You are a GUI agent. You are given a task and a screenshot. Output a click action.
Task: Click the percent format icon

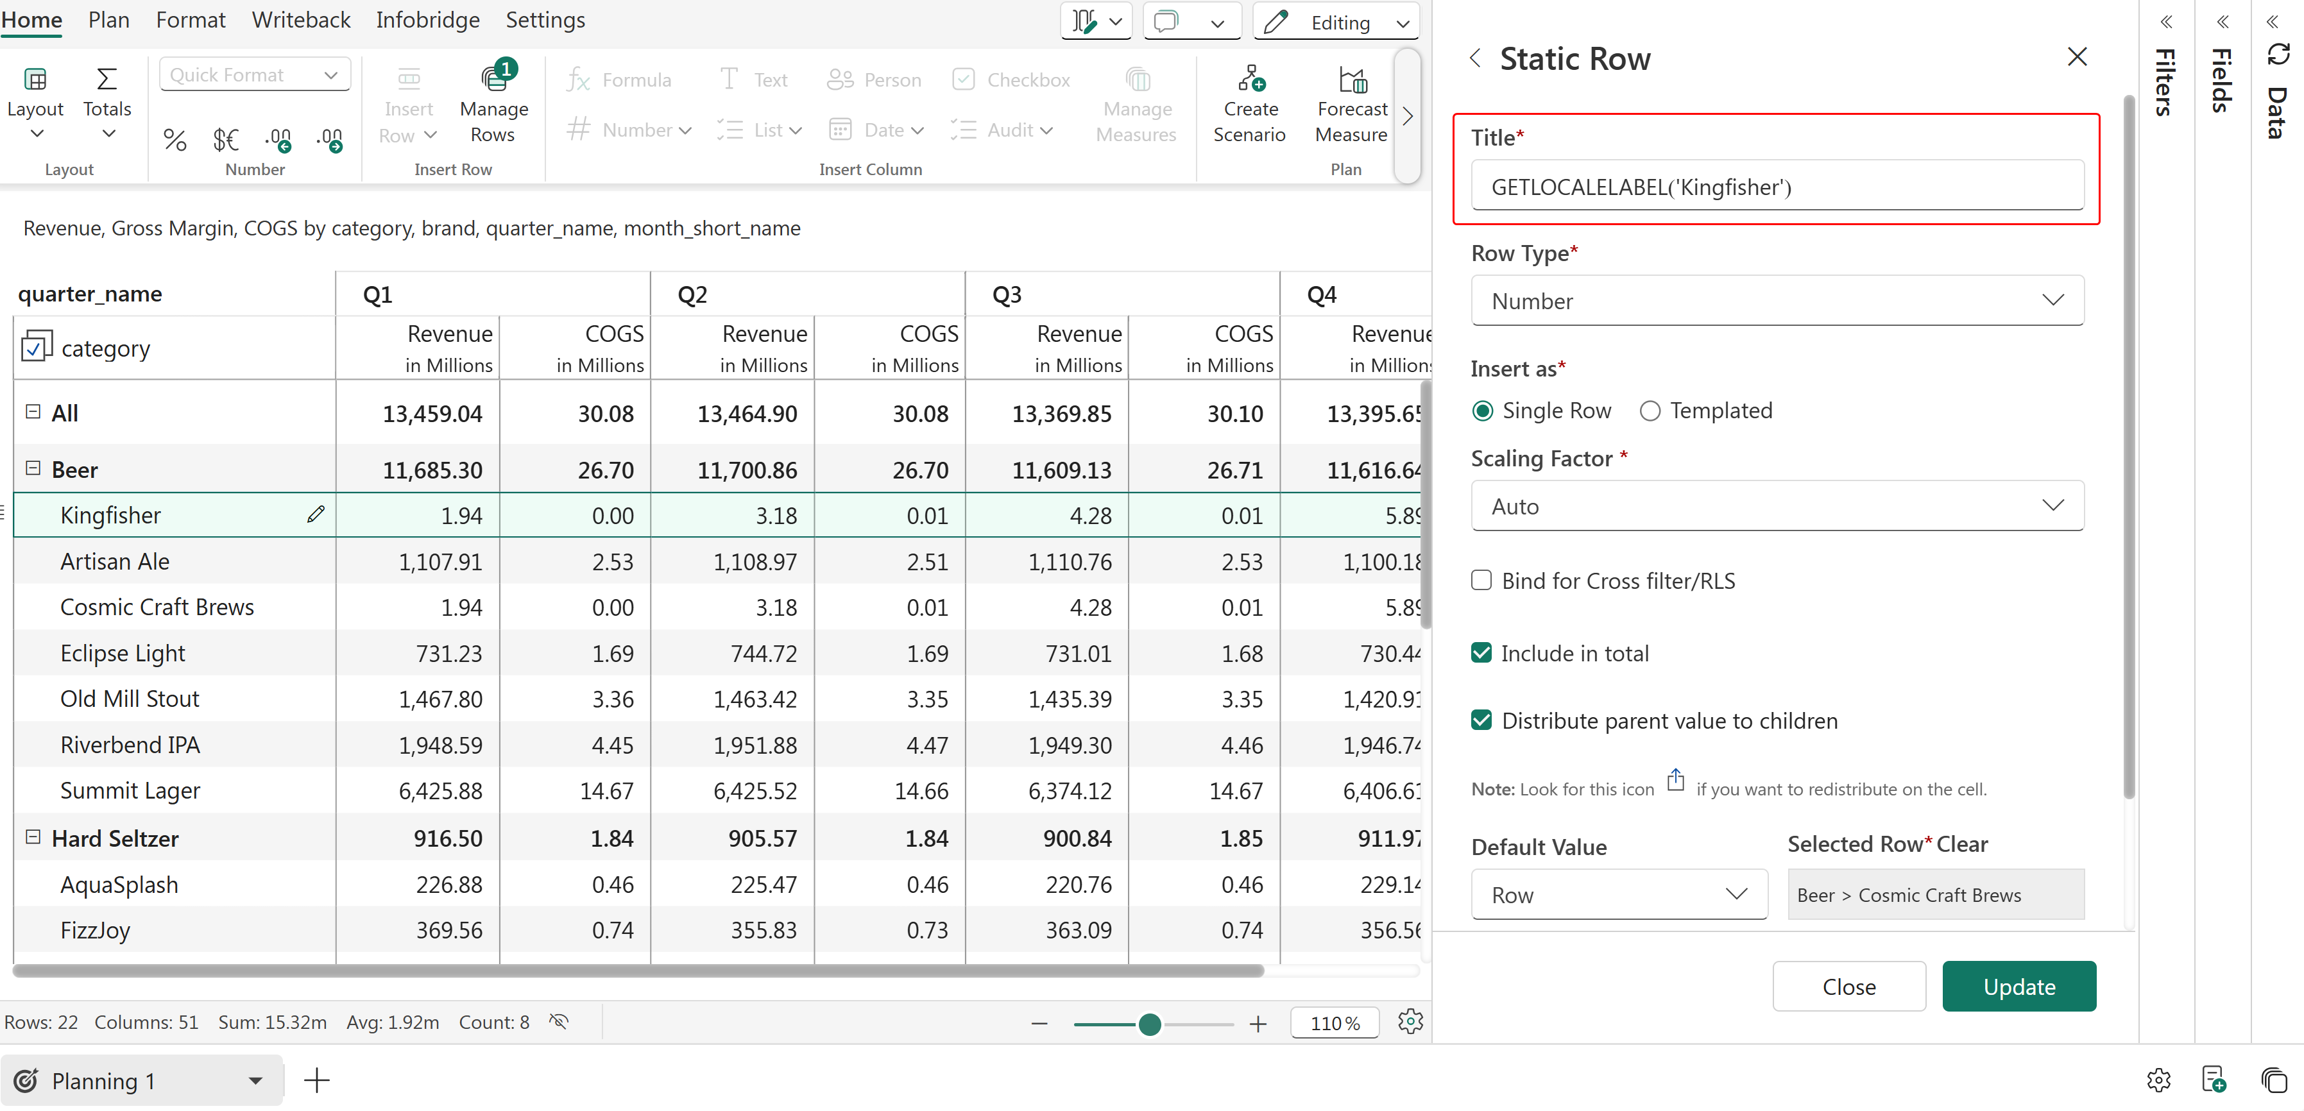pyautogui.click(x=175, y=139)
